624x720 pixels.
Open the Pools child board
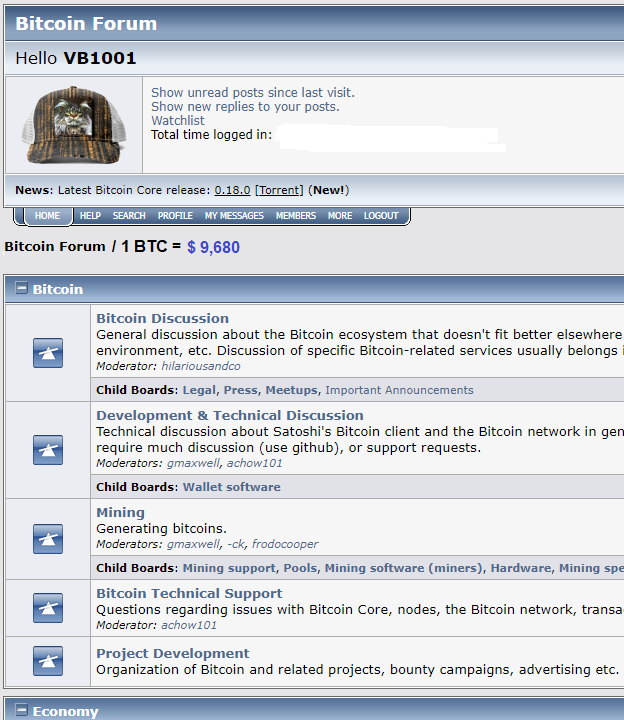(x=300, y=568)
